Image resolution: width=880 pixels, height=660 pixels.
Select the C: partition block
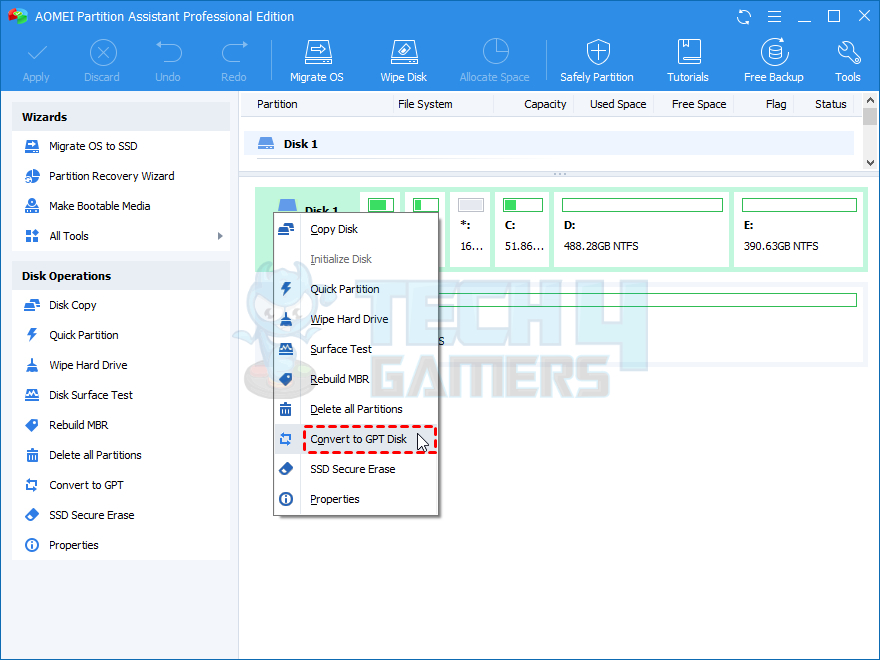[x=523, y=230]
